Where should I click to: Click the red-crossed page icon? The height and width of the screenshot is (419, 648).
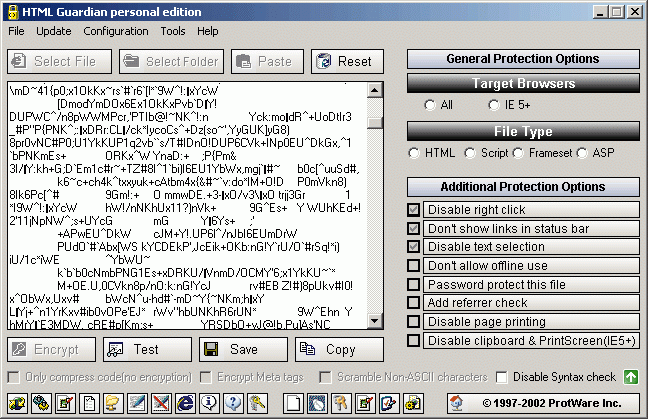click(161, 403)
